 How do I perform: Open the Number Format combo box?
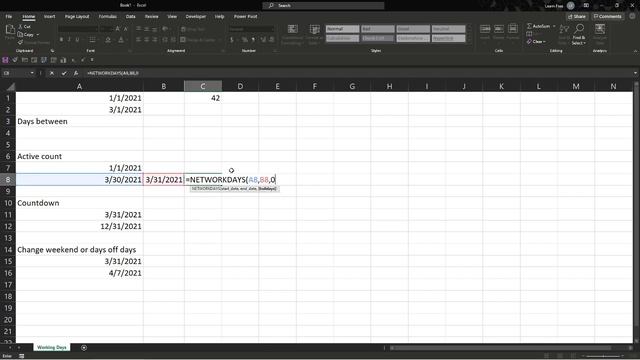[251, 29]
